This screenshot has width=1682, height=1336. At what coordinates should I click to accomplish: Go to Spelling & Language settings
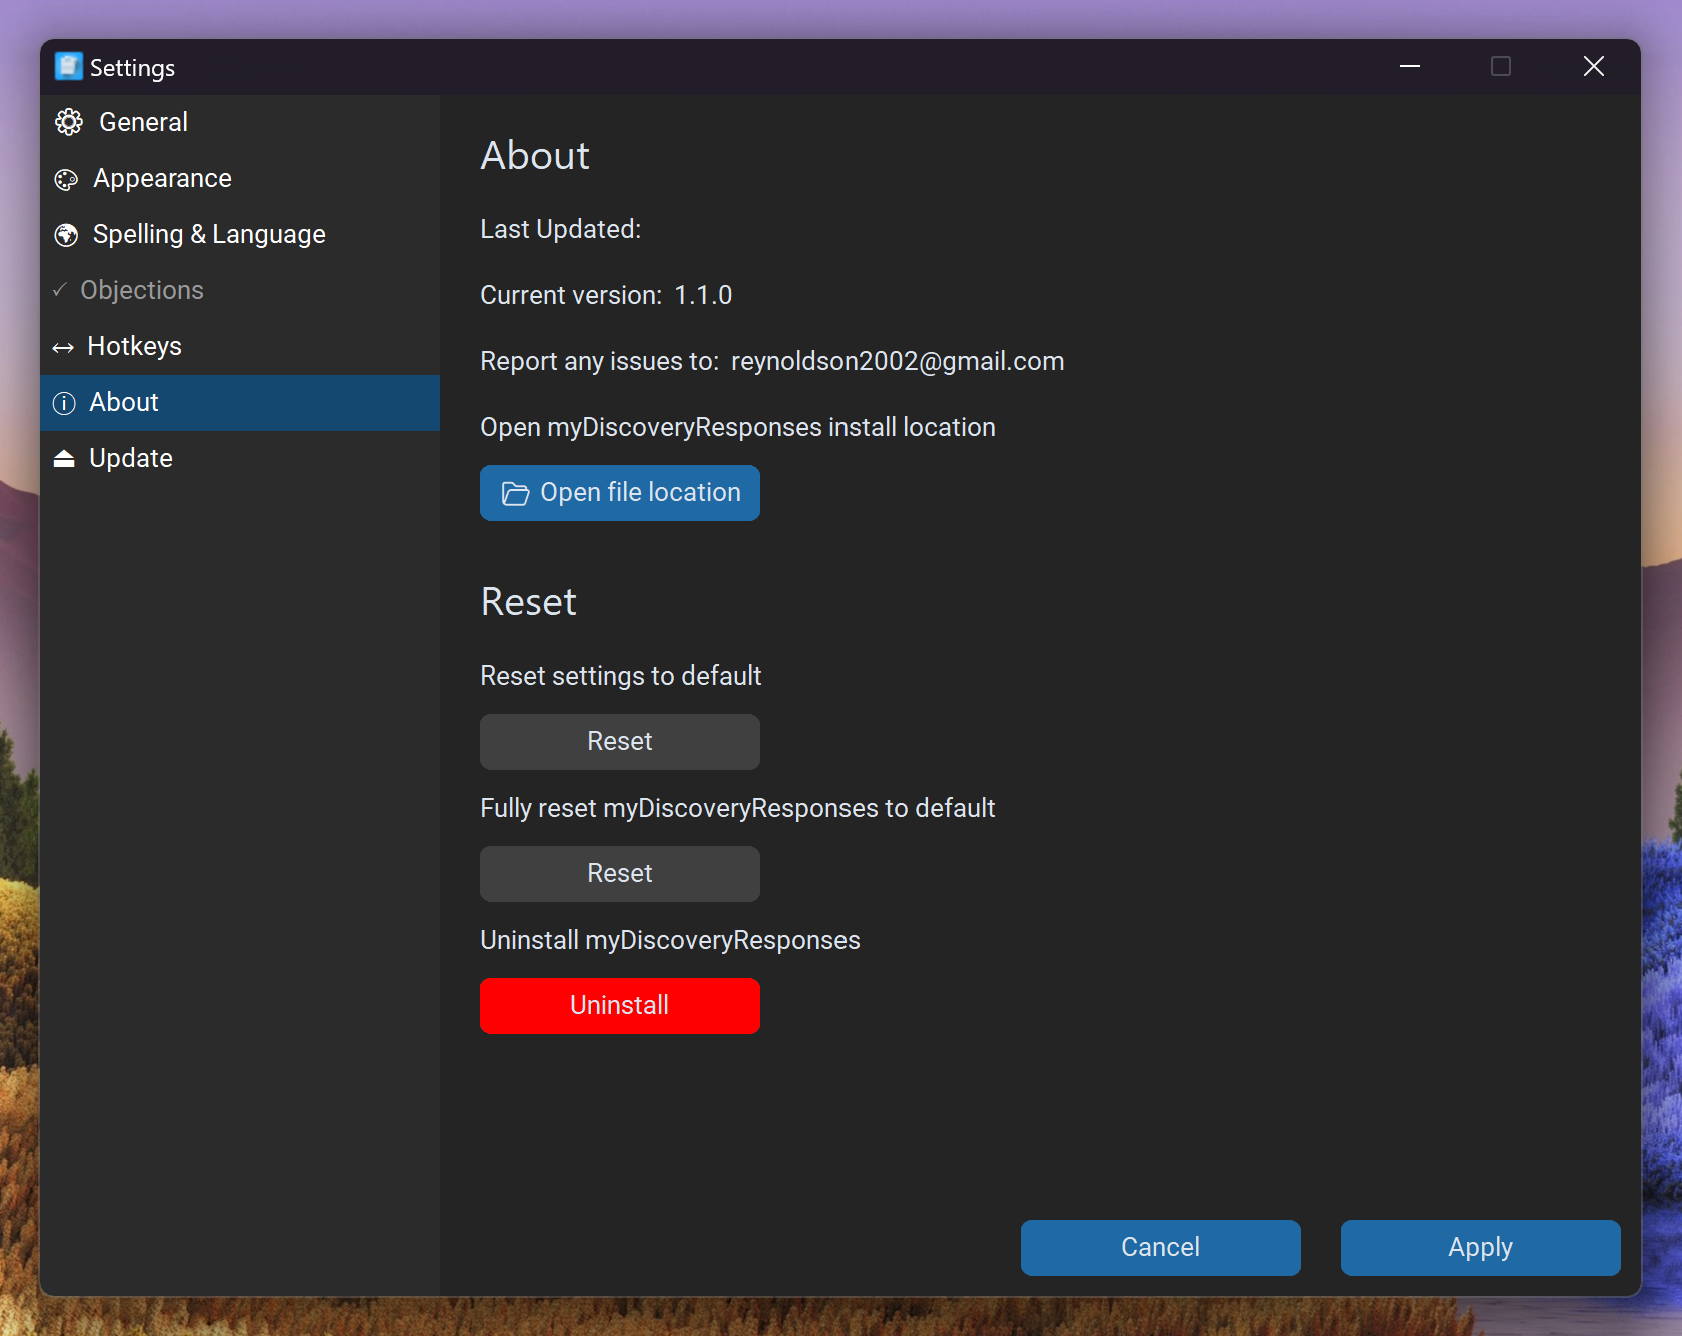(x=209, y=234)
